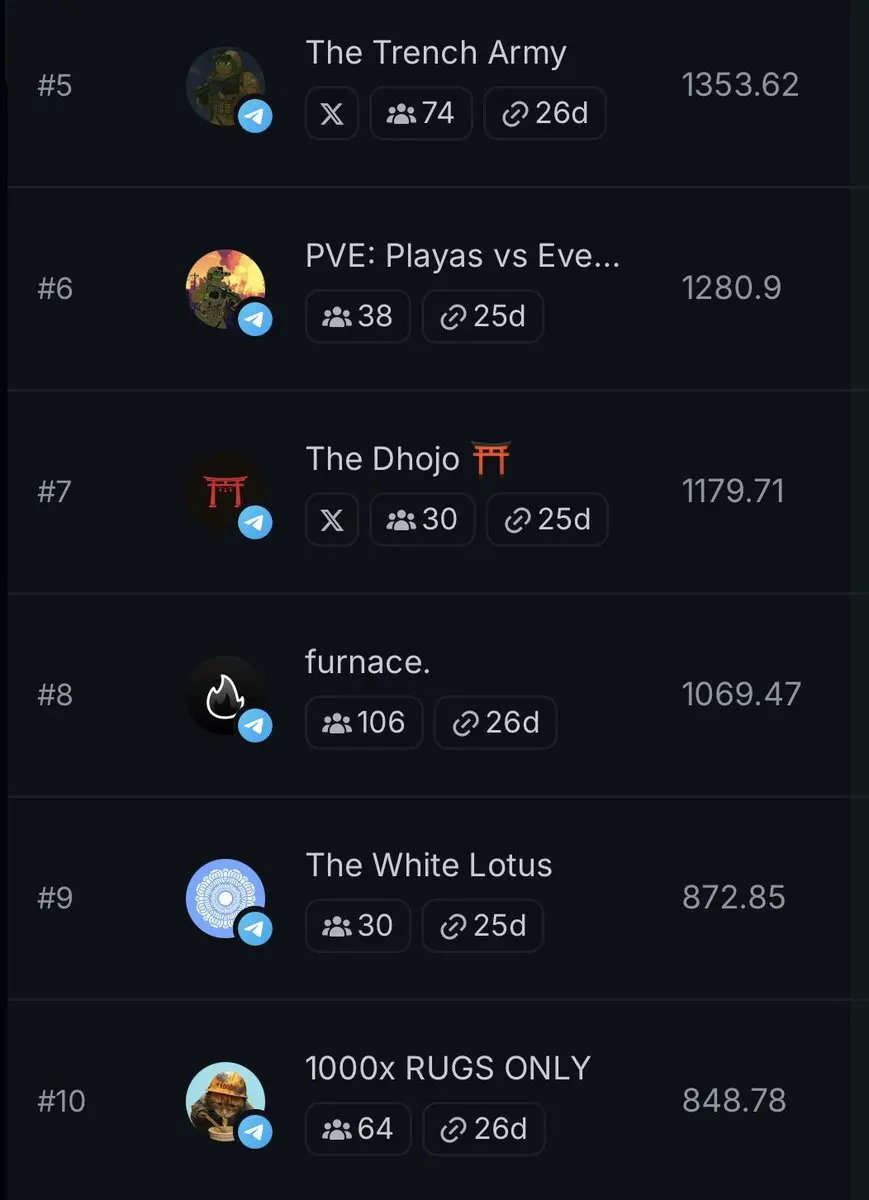Open The Dhojo X profile icon

coord(332,519)
